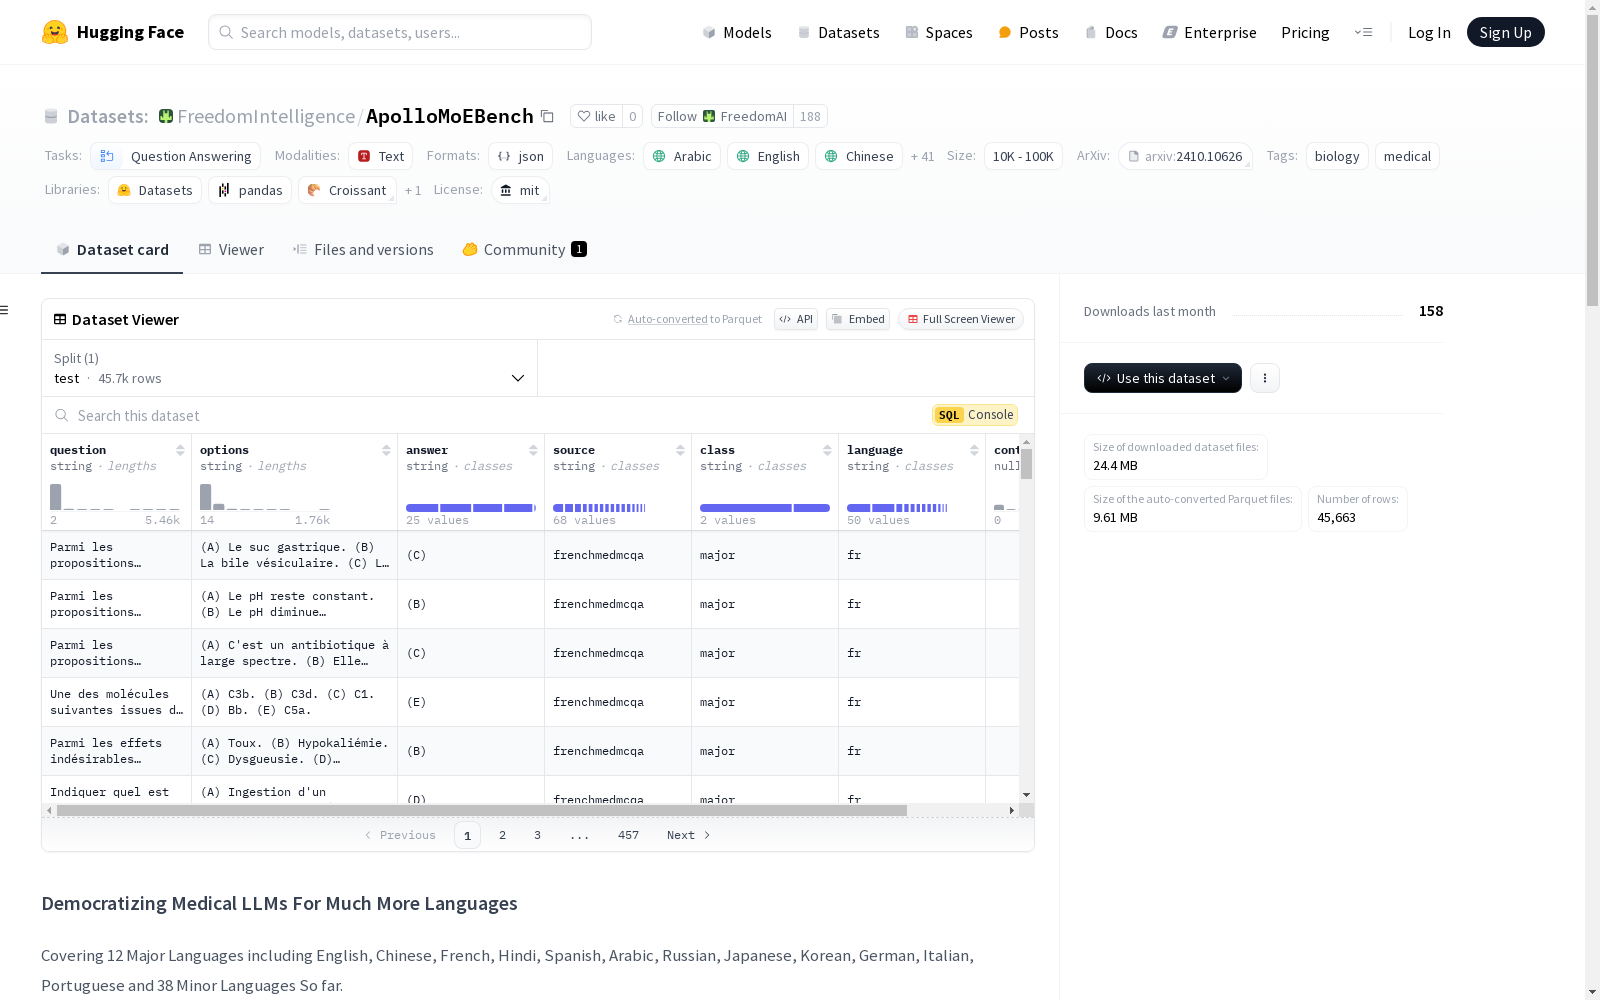Focus the main Hugging Face search box
This screenshot has width=1600, height=1000.
[x=400, y=32]
